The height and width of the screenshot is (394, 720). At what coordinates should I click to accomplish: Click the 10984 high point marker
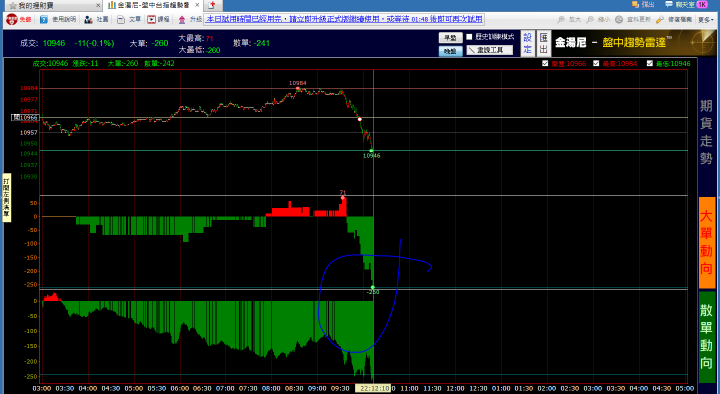pyautogui.click(x=298, y=88)
